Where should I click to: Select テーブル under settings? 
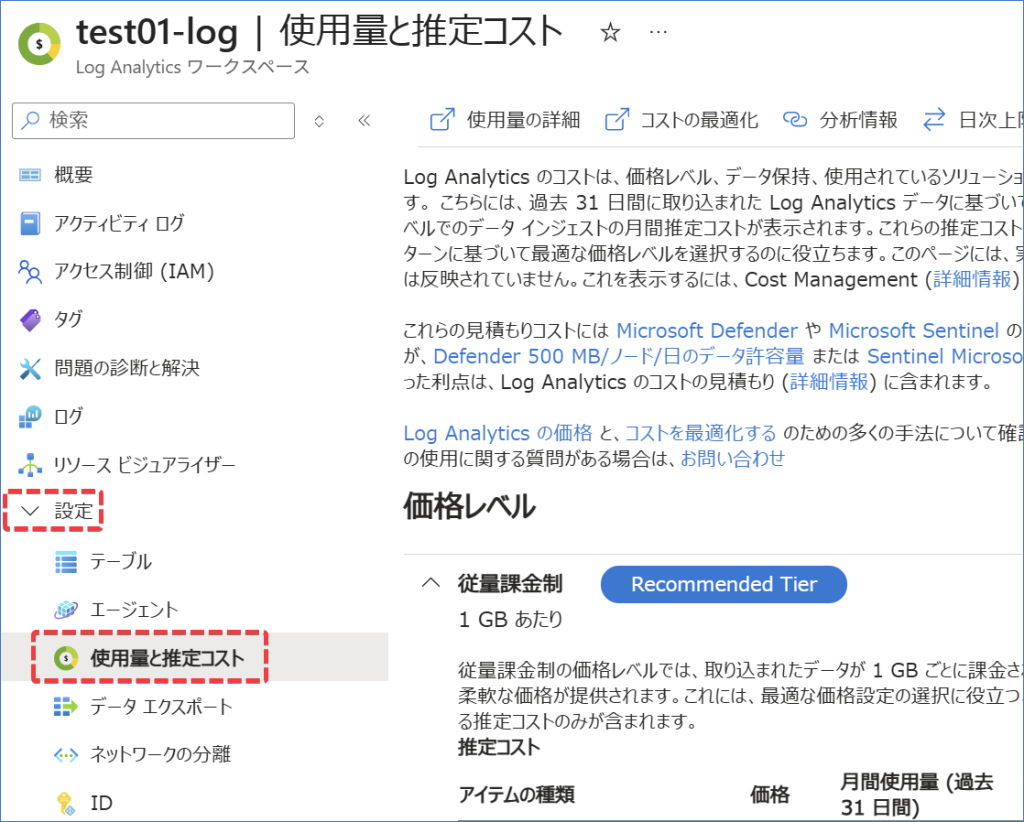(120, 562)
